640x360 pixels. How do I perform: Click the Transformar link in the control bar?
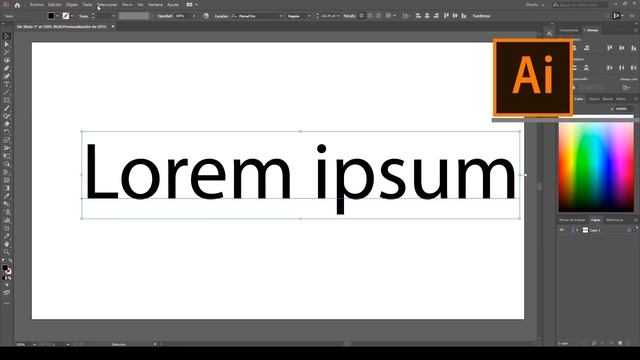(x=481, y=16)
